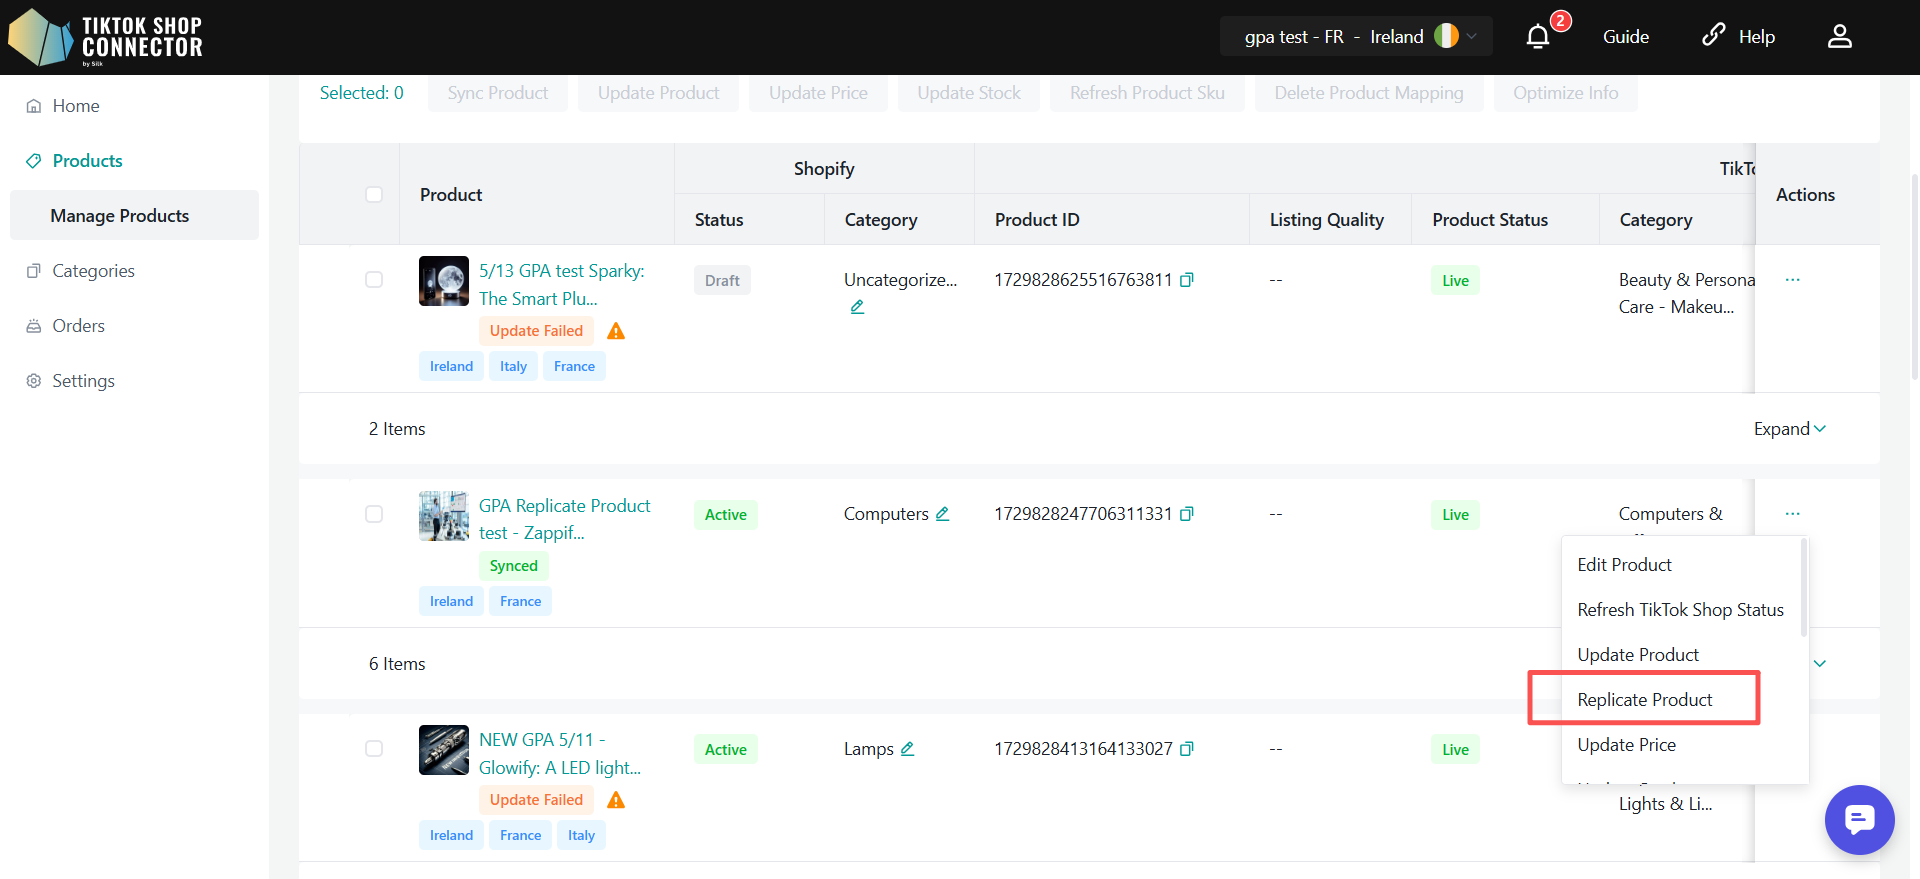Click the Update Price toolbar button
This screenshot has height=879, width=1920.
[818, 93]
